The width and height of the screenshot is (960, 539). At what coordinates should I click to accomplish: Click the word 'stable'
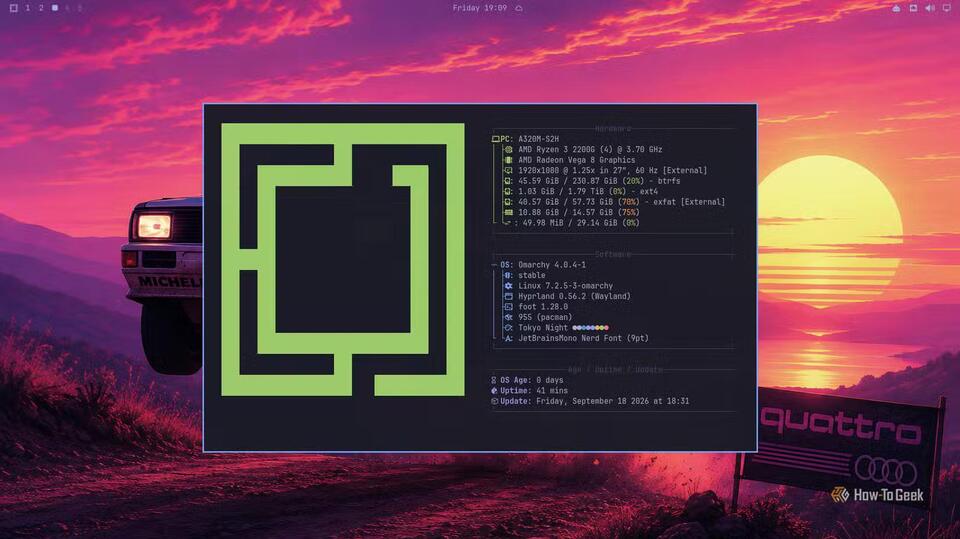point(532,276)
